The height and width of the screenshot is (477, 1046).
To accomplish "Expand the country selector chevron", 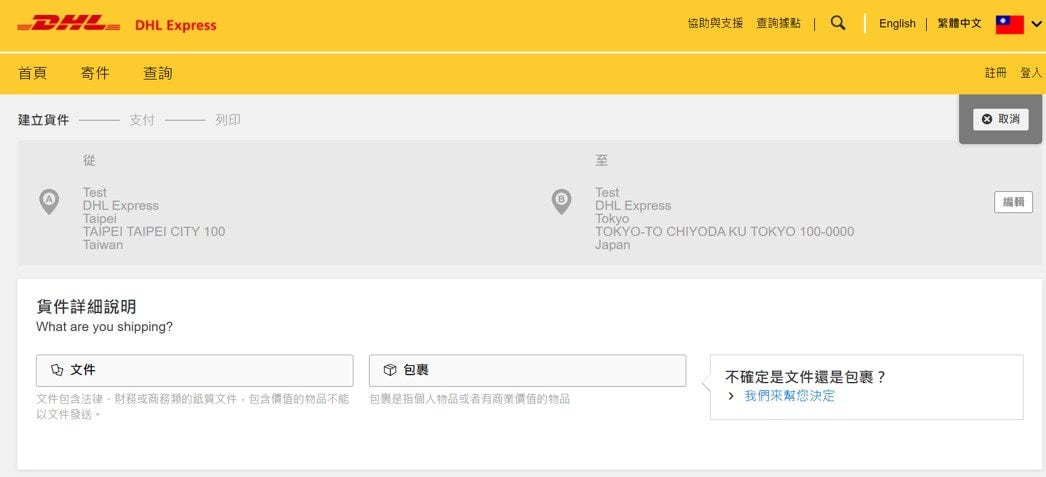I will (x=1035, y=25).
